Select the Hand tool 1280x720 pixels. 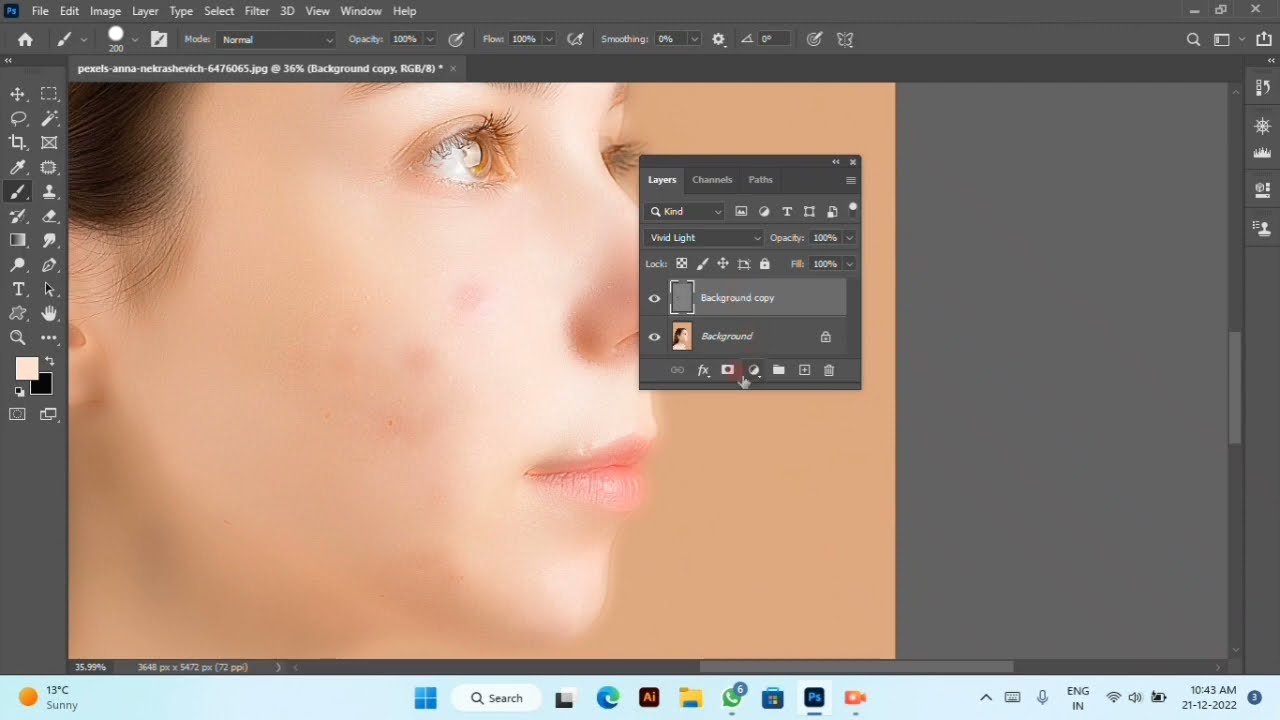[49, 313]
